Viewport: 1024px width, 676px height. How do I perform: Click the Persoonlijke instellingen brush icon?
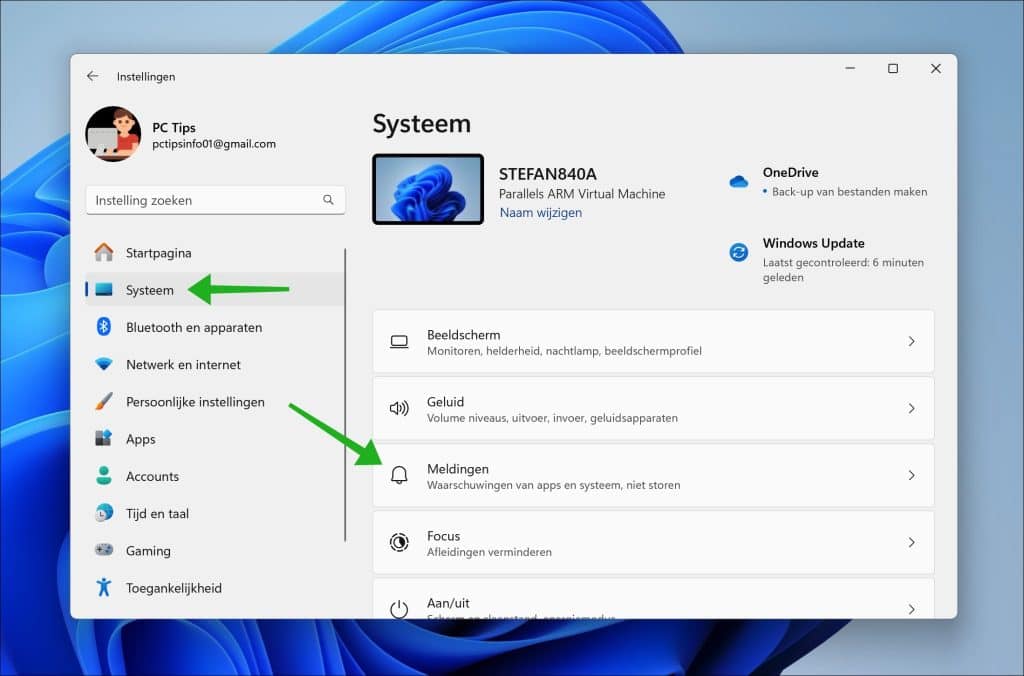click(104, 401)
